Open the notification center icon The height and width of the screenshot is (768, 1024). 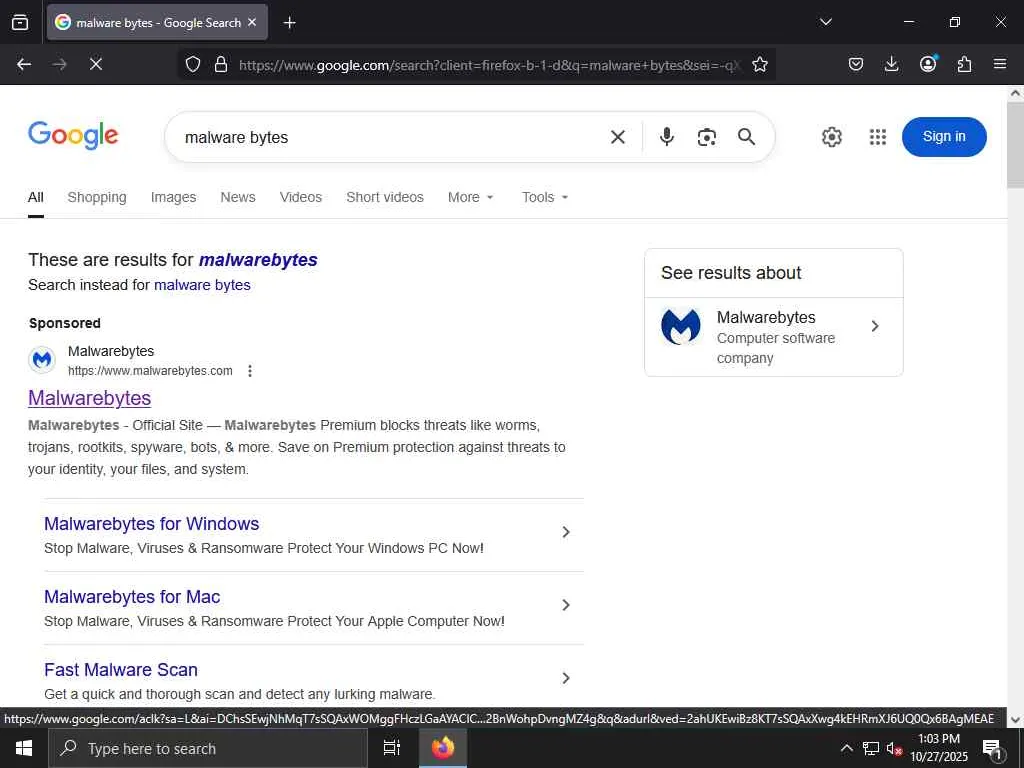pyautogui.click(x=992, y=749)
